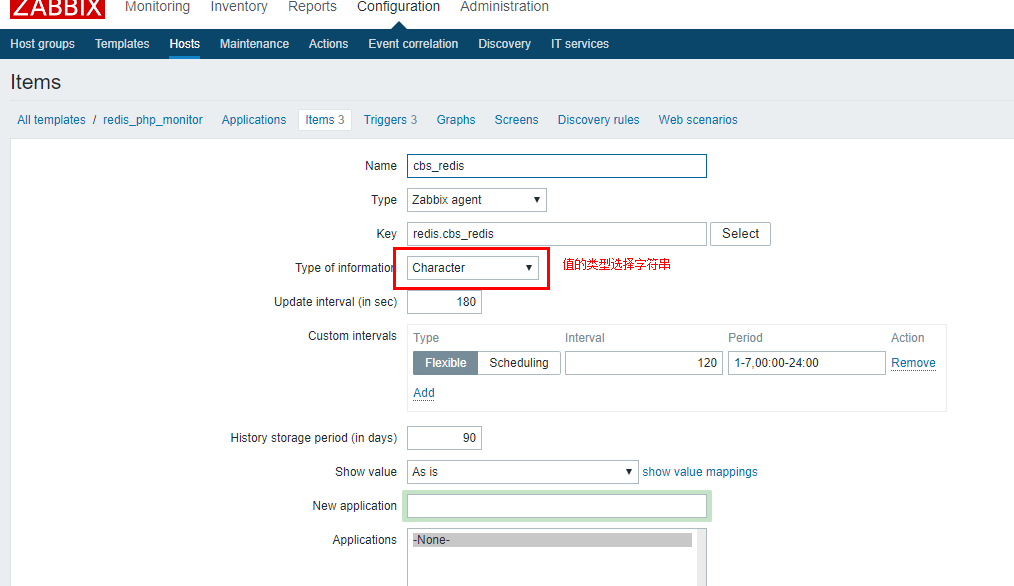1014x586 pixels.
Task: Open the Applications link in the breadcrumb
Action: 254,120
